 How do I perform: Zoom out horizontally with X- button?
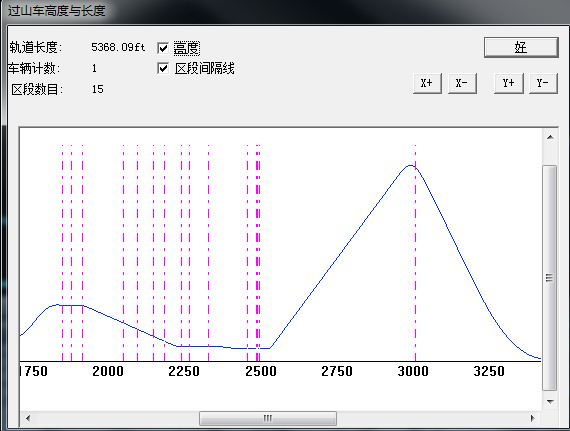tap(462, 83)
